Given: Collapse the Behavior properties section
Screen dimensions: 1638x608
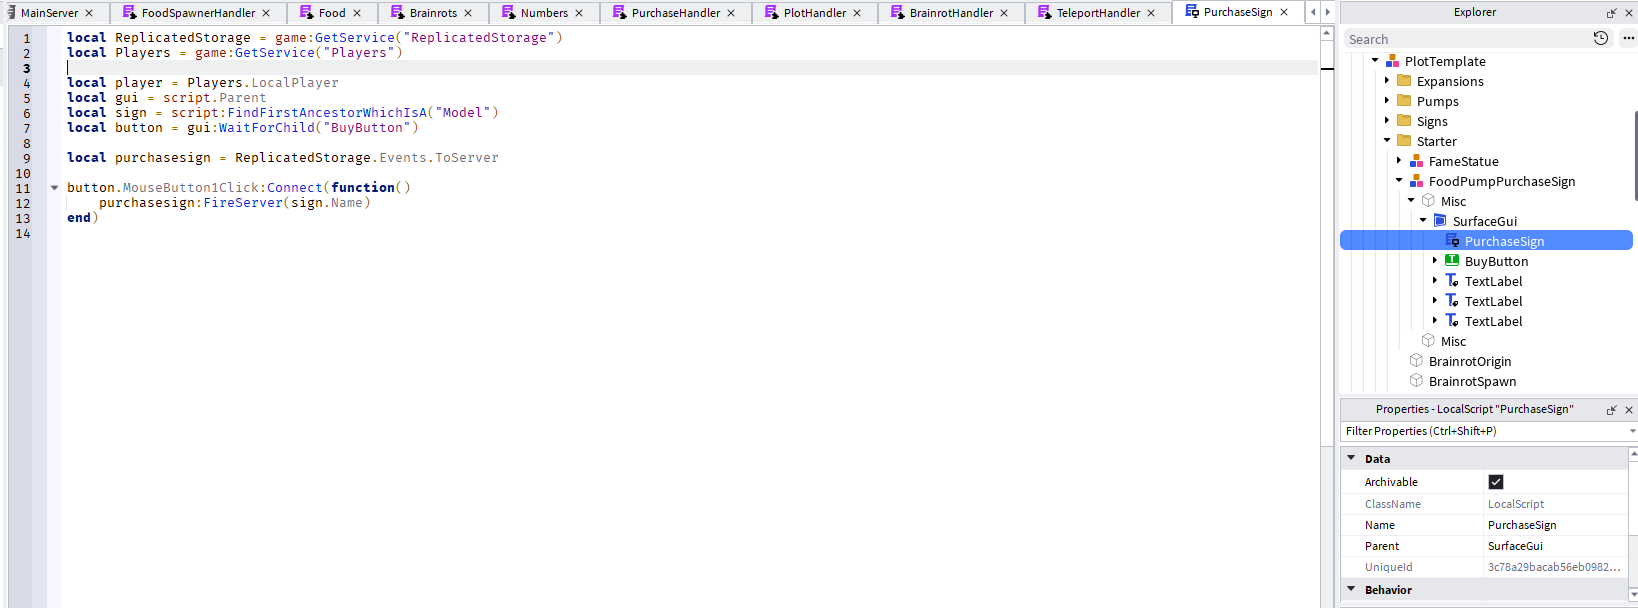Looking at the screenshot, I should coord(1351,589).
